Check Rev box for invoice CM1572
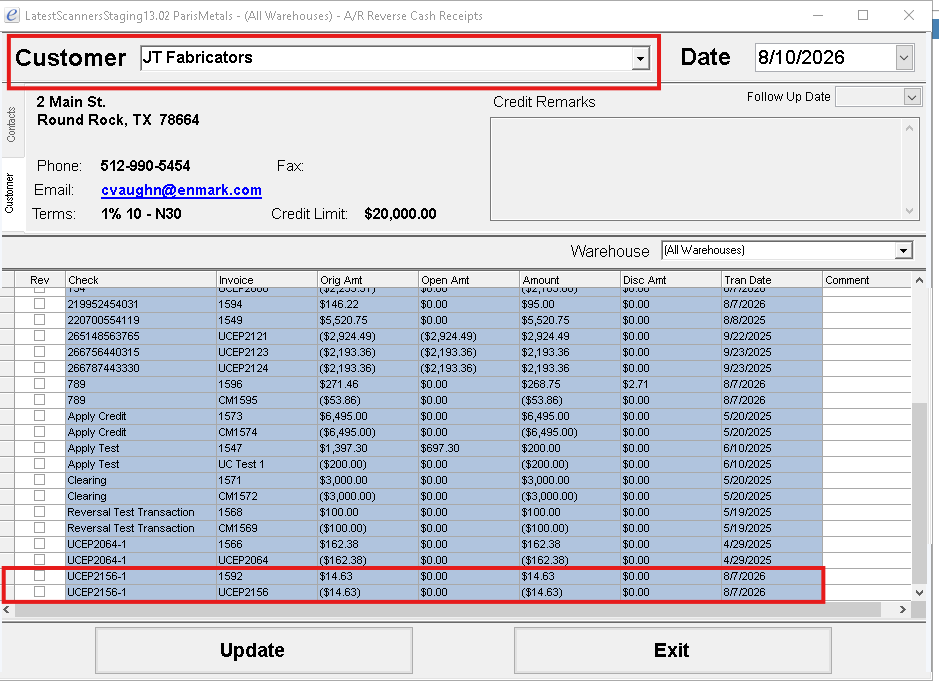The height and width of the screenshot is (682, 939). [40, 496]
